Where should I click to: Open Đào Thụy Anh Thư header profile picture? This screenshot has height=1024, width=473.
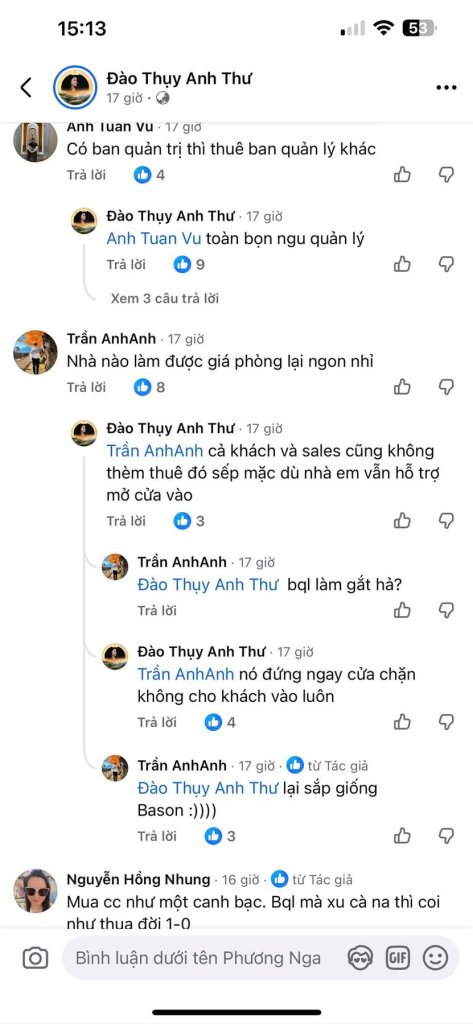tap(75, 87)
